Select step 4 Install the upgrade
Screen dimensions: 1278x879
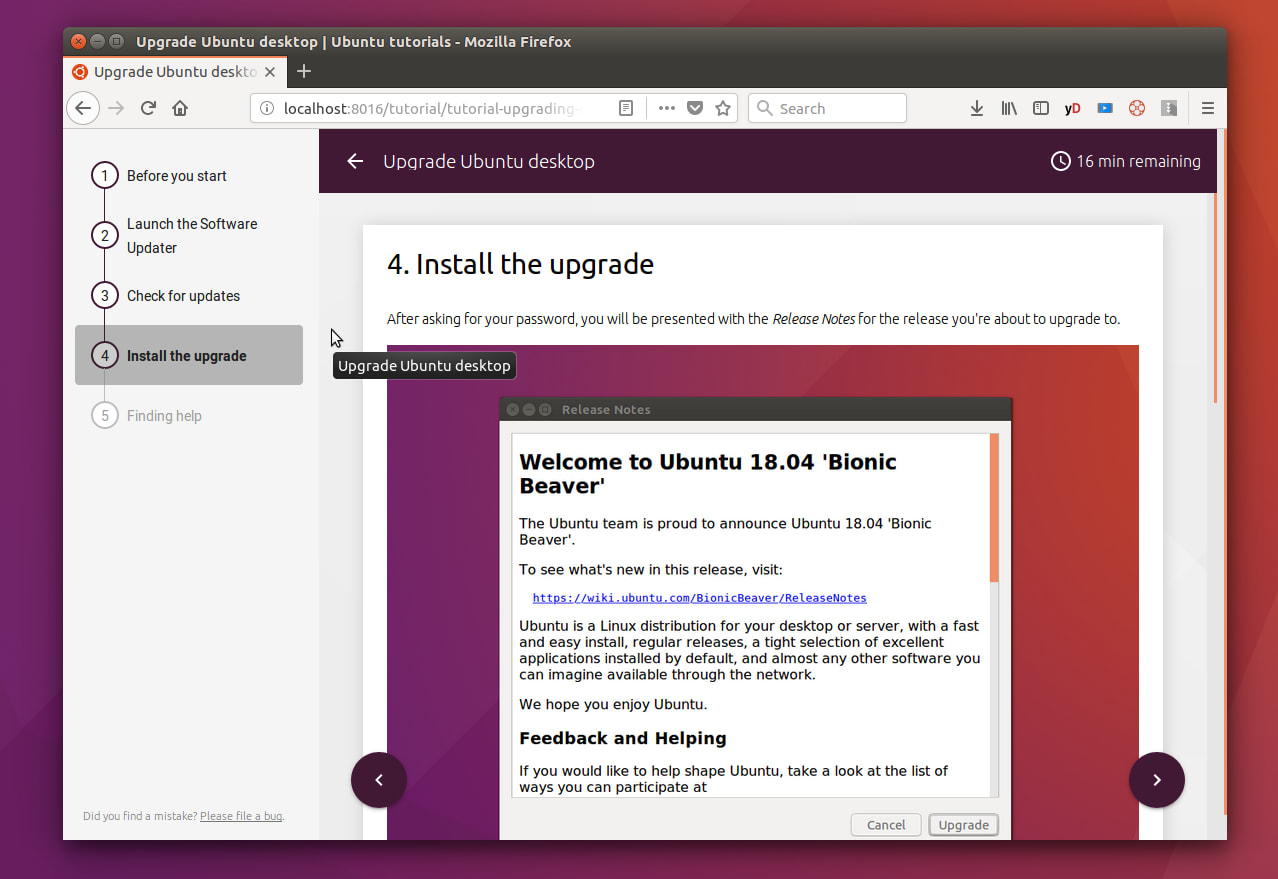click(x=189, y=355)
